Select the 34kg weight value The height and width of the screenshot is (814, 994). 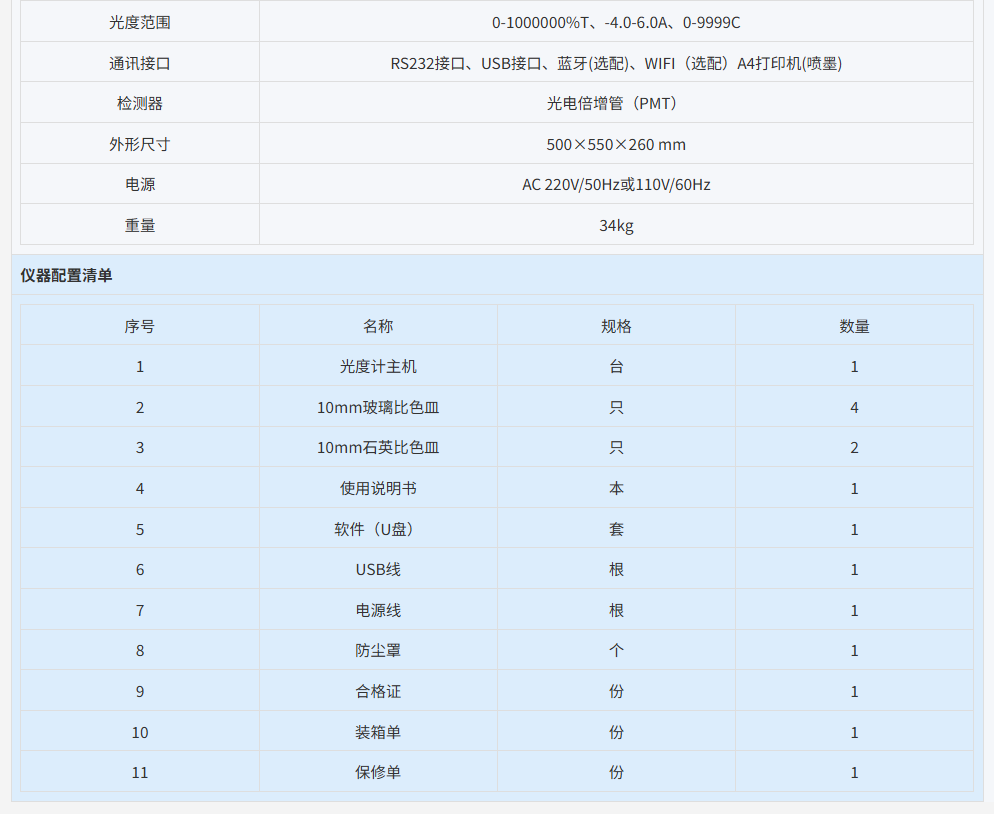pyautogui.click(x=616, y=225)
